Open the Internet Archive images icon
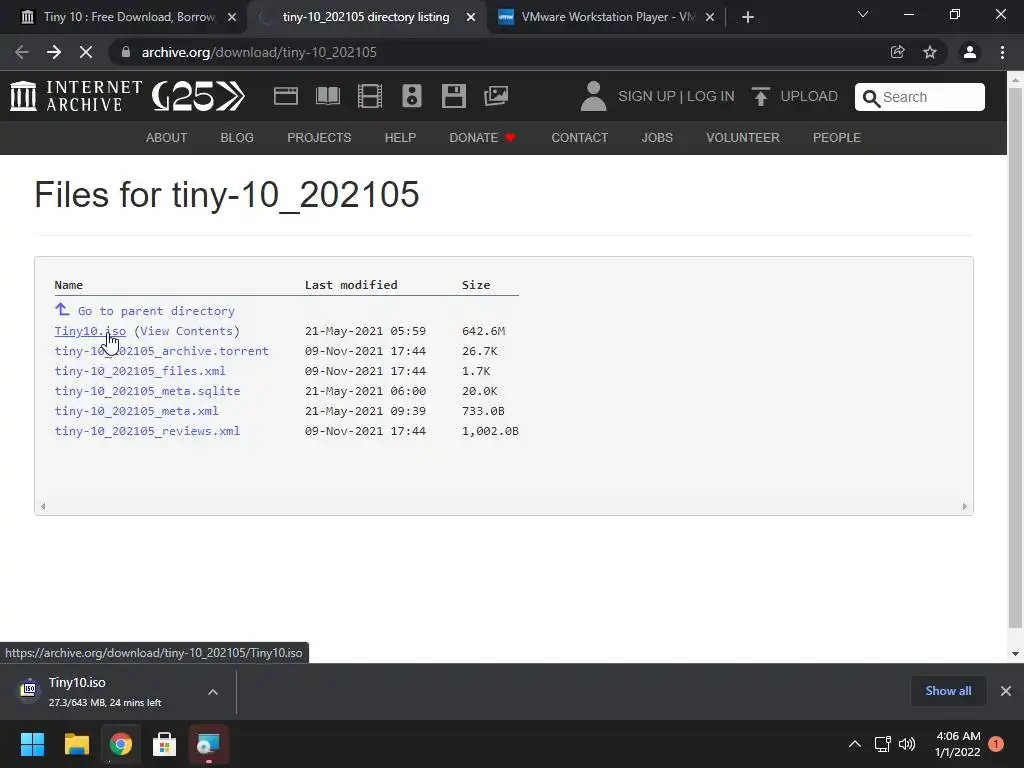Image resolution: width=1024 pixels, height=768 pixels. click(x=496, y=96)
